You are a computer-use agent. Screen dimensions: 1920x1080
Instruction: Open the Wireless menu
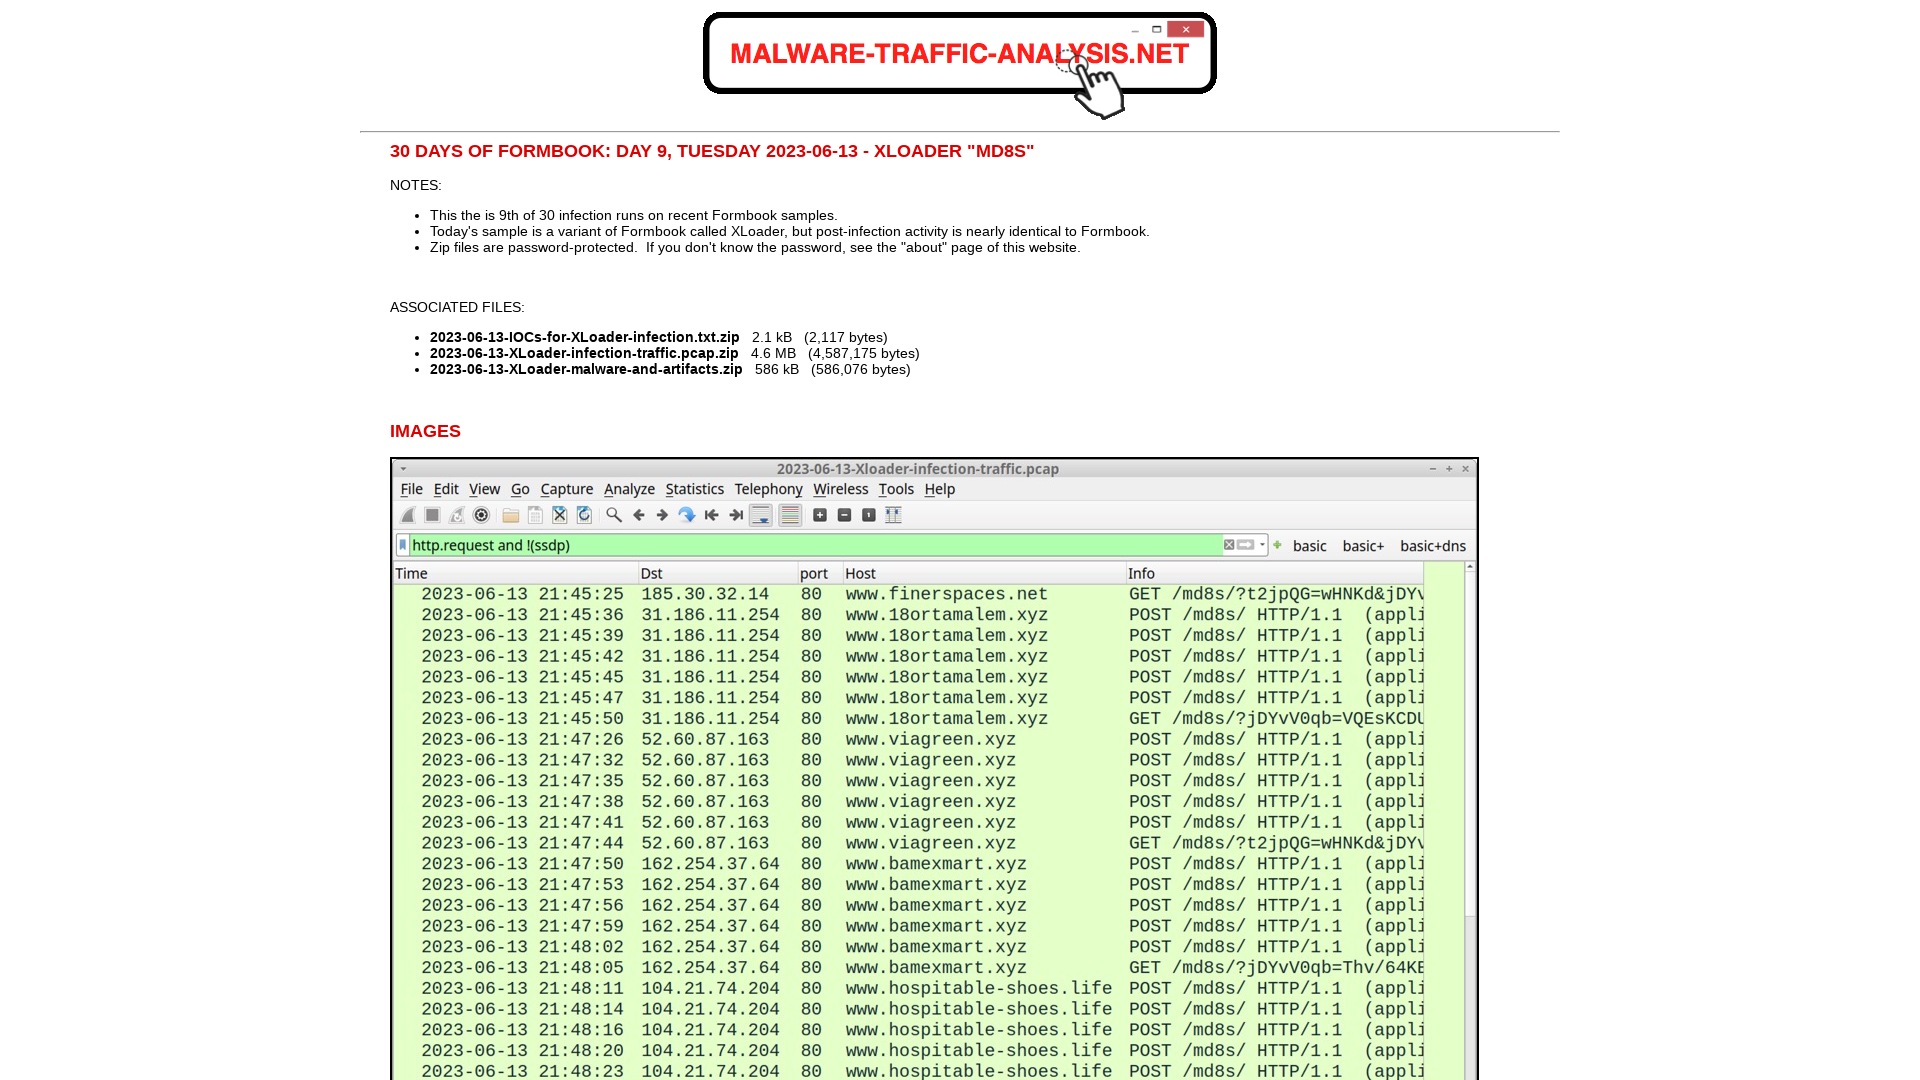[x=840, y=489]
